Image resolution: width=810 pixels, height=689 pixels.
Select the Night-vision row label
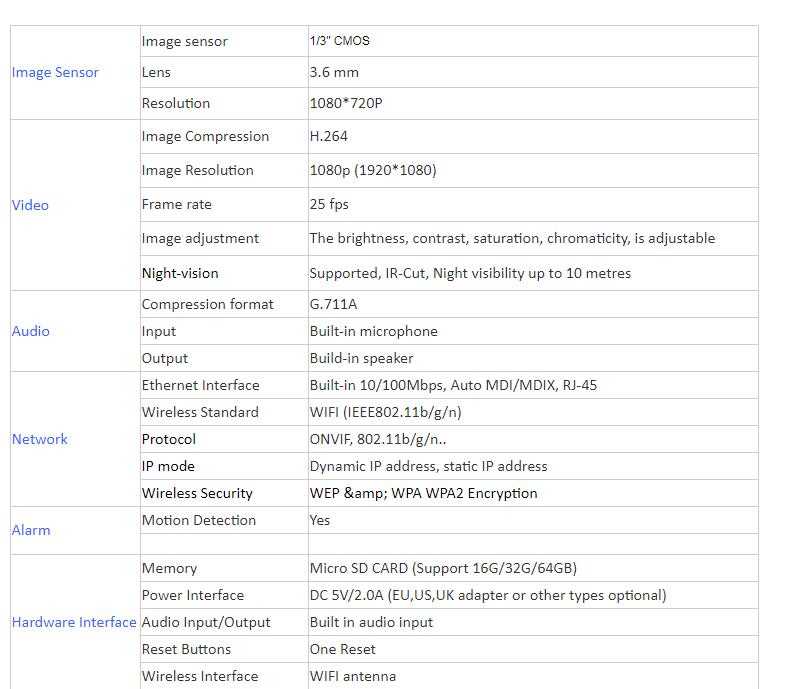tap(180, 273)
